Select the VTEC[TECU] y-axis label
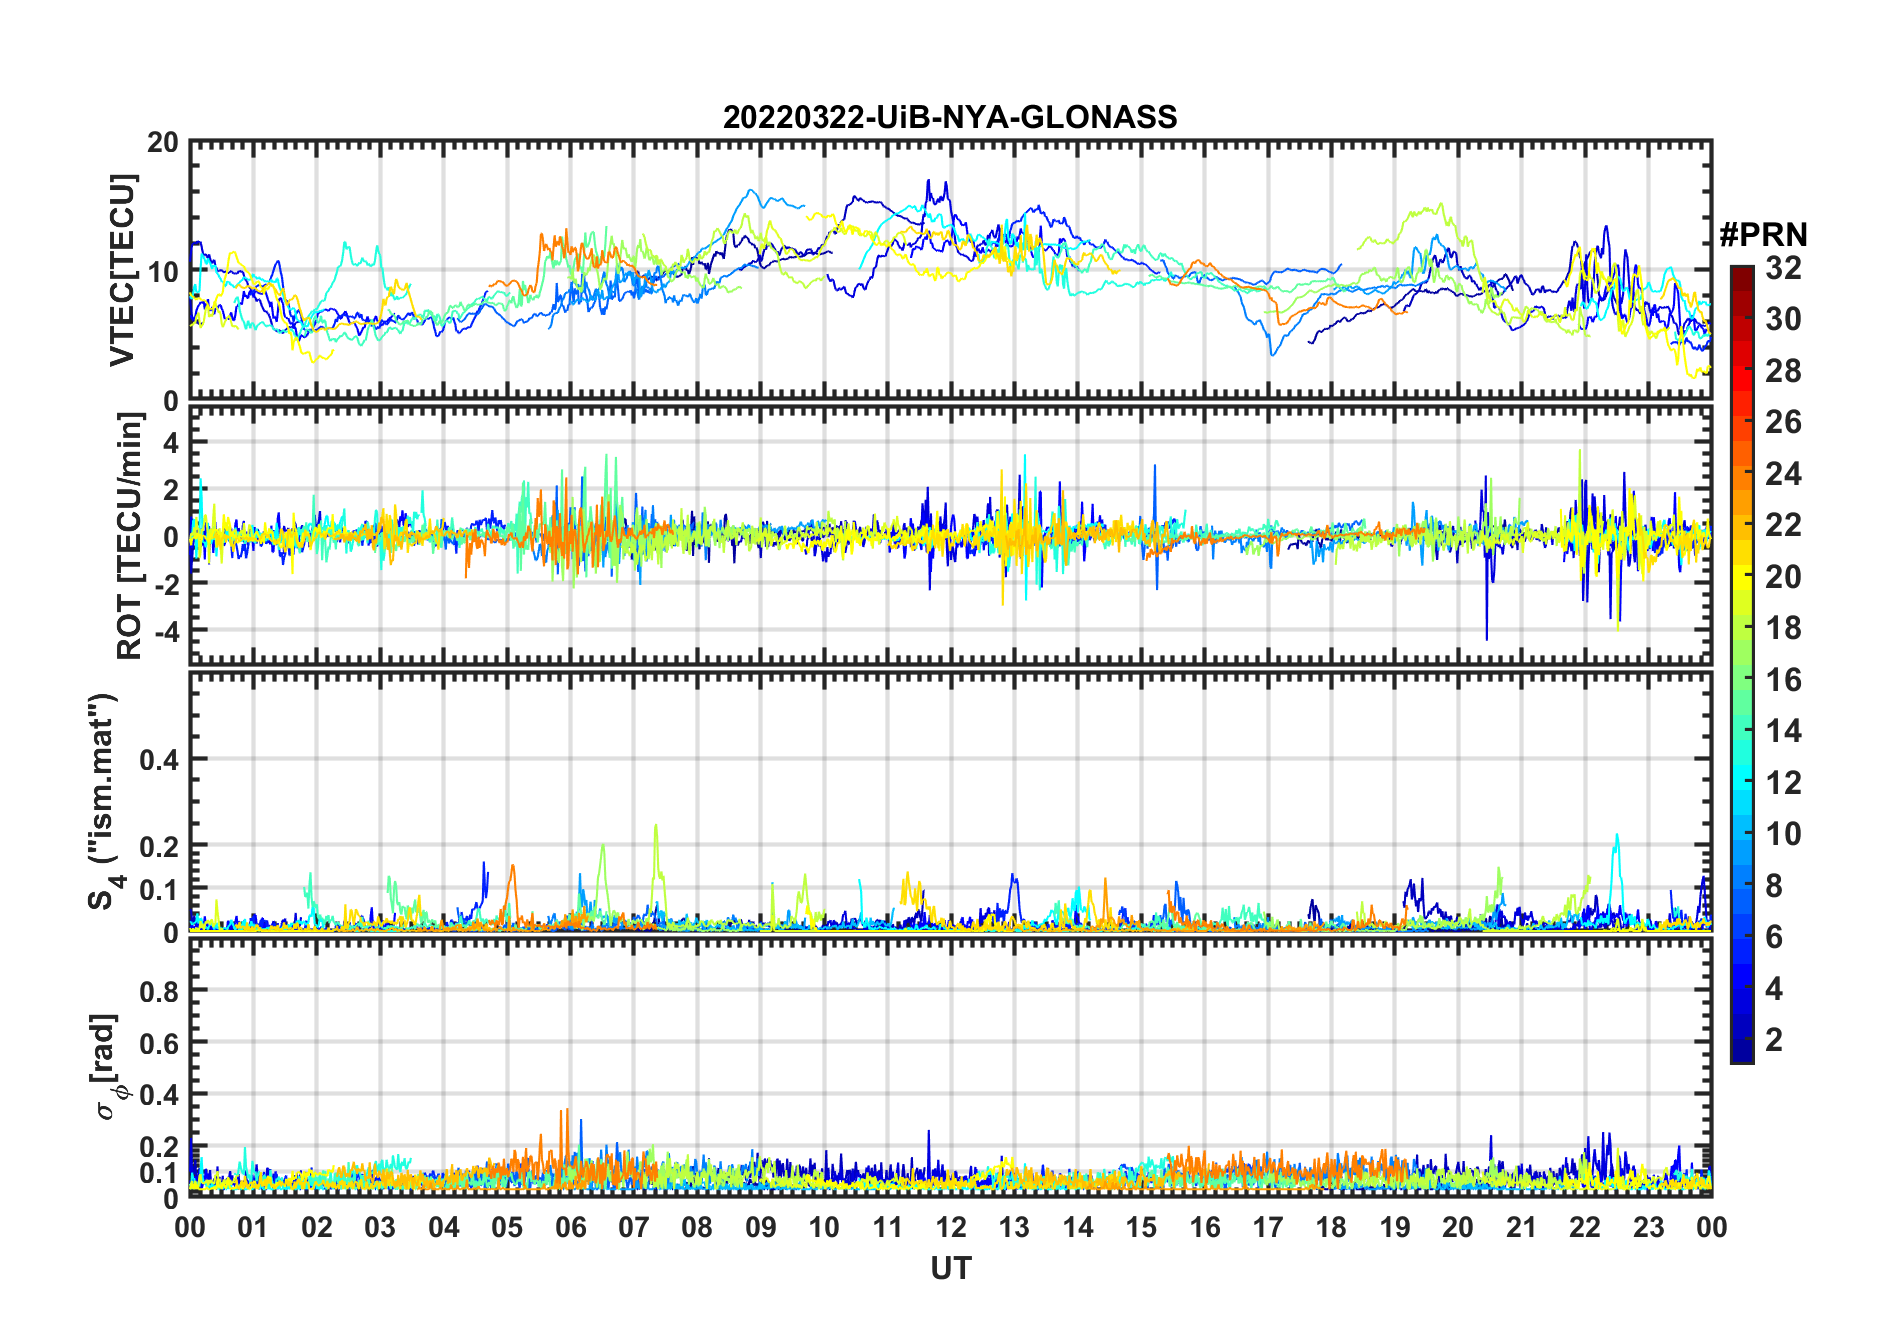The image size is (1902, 1330). click(123, 270)
